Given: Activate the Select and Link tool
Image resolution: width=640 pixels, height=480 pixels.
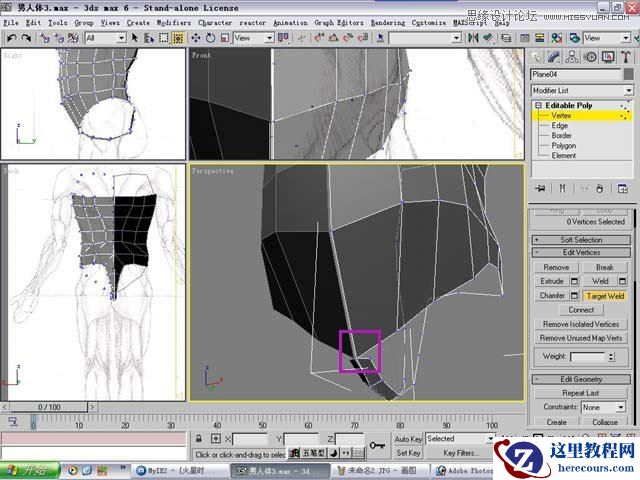Looking at the screenshot, I should pos(44,38).
